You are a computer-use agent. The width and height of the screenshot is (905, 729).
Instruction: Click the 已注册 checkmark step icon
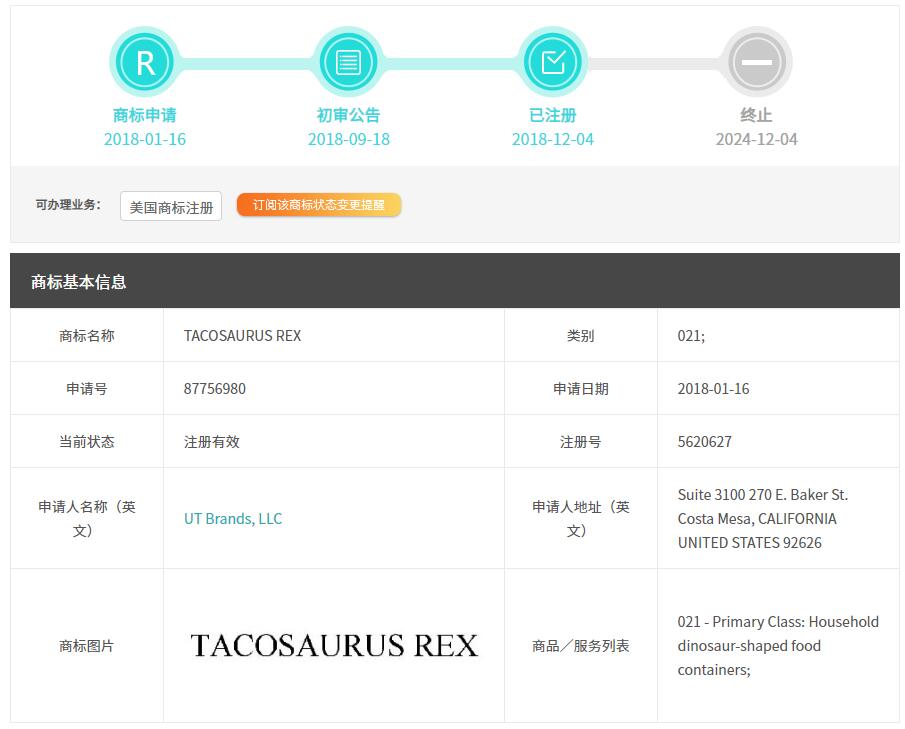pyautogui.click(x=553, y=63)
